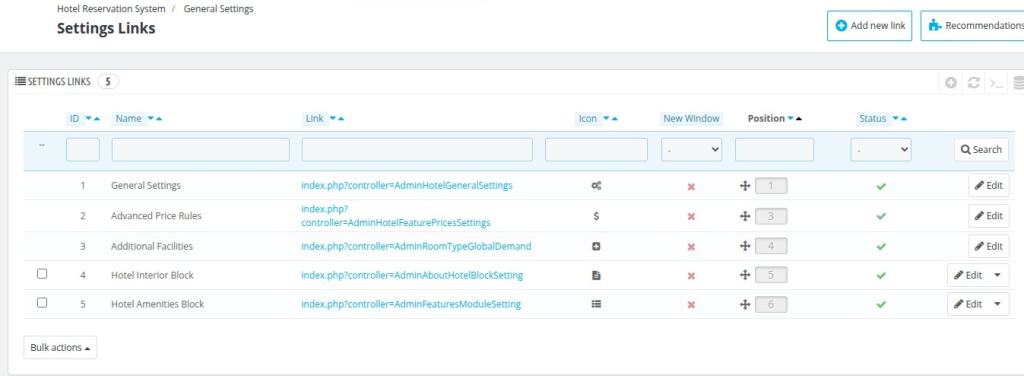Toggle New Window for Additional Facilities
Screen dimensions: 1024x376
(x=691, y=247)
